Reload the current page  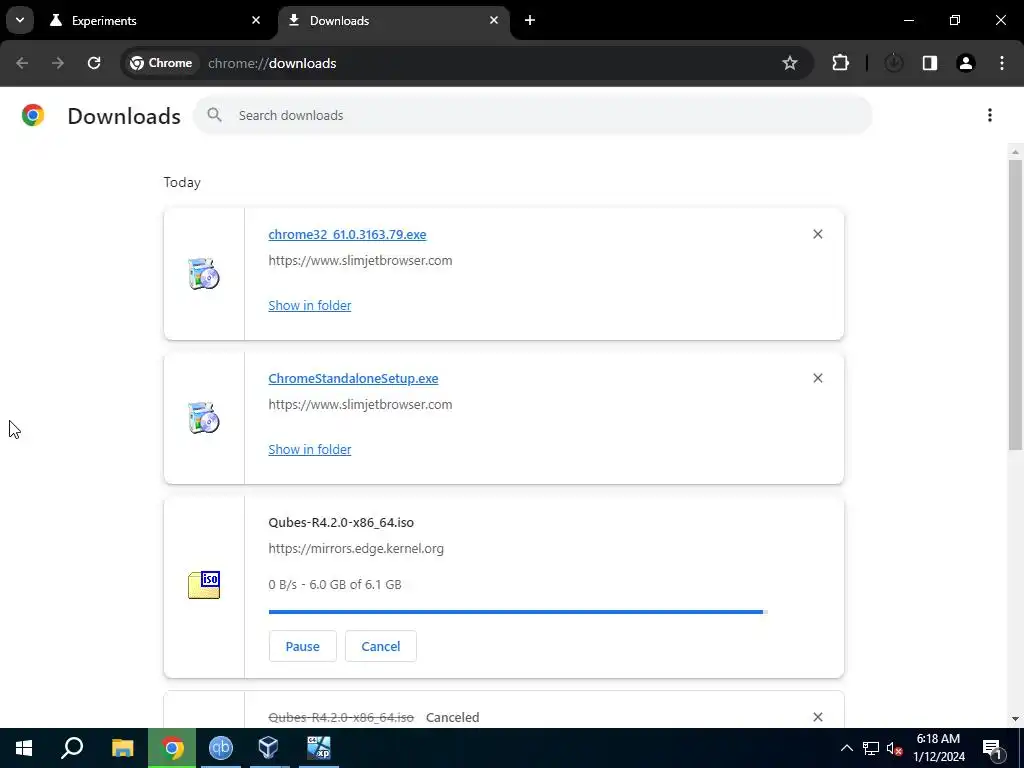(x=94, y=63)
